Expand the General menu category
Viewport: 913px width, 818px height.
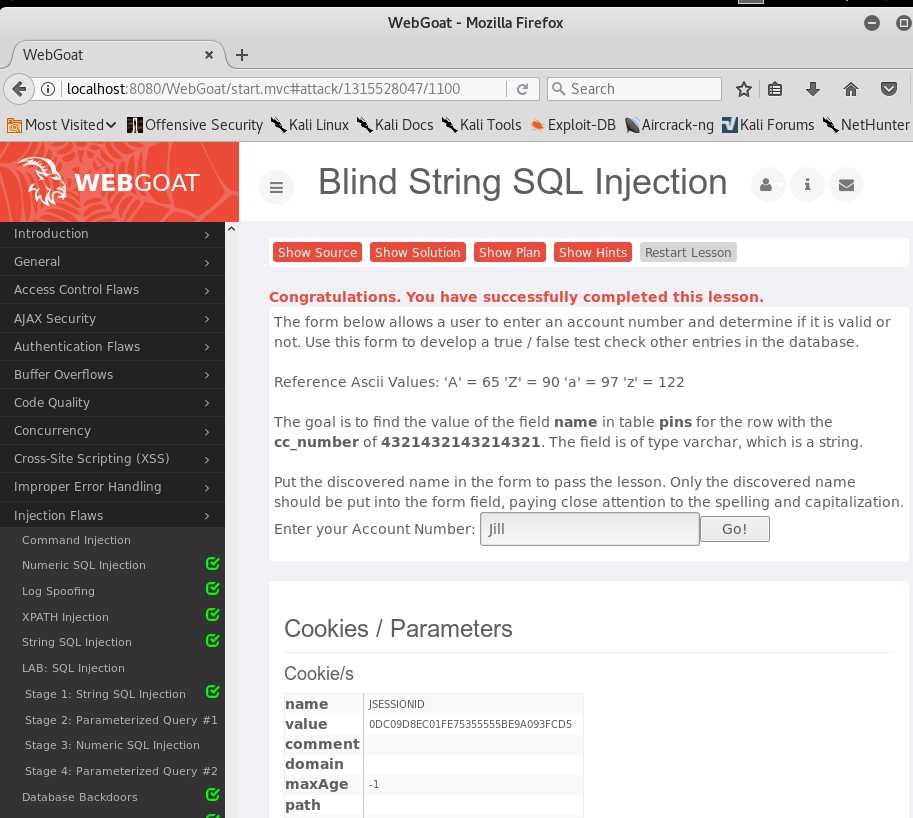pyautogui.click(x=112, y=262)
